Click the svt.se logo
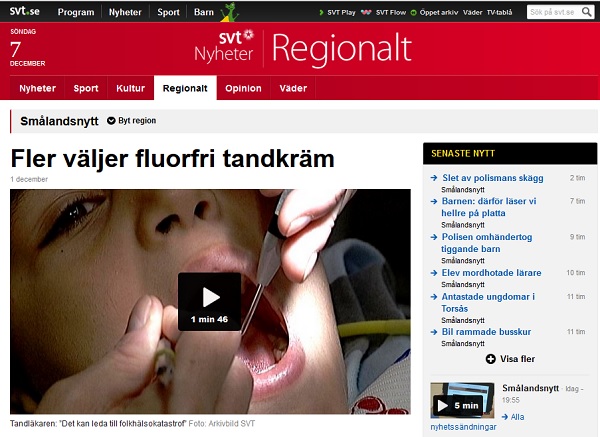The height and width of the screenshot is (437, 600). pyautogui.click(x=24, y=11)
